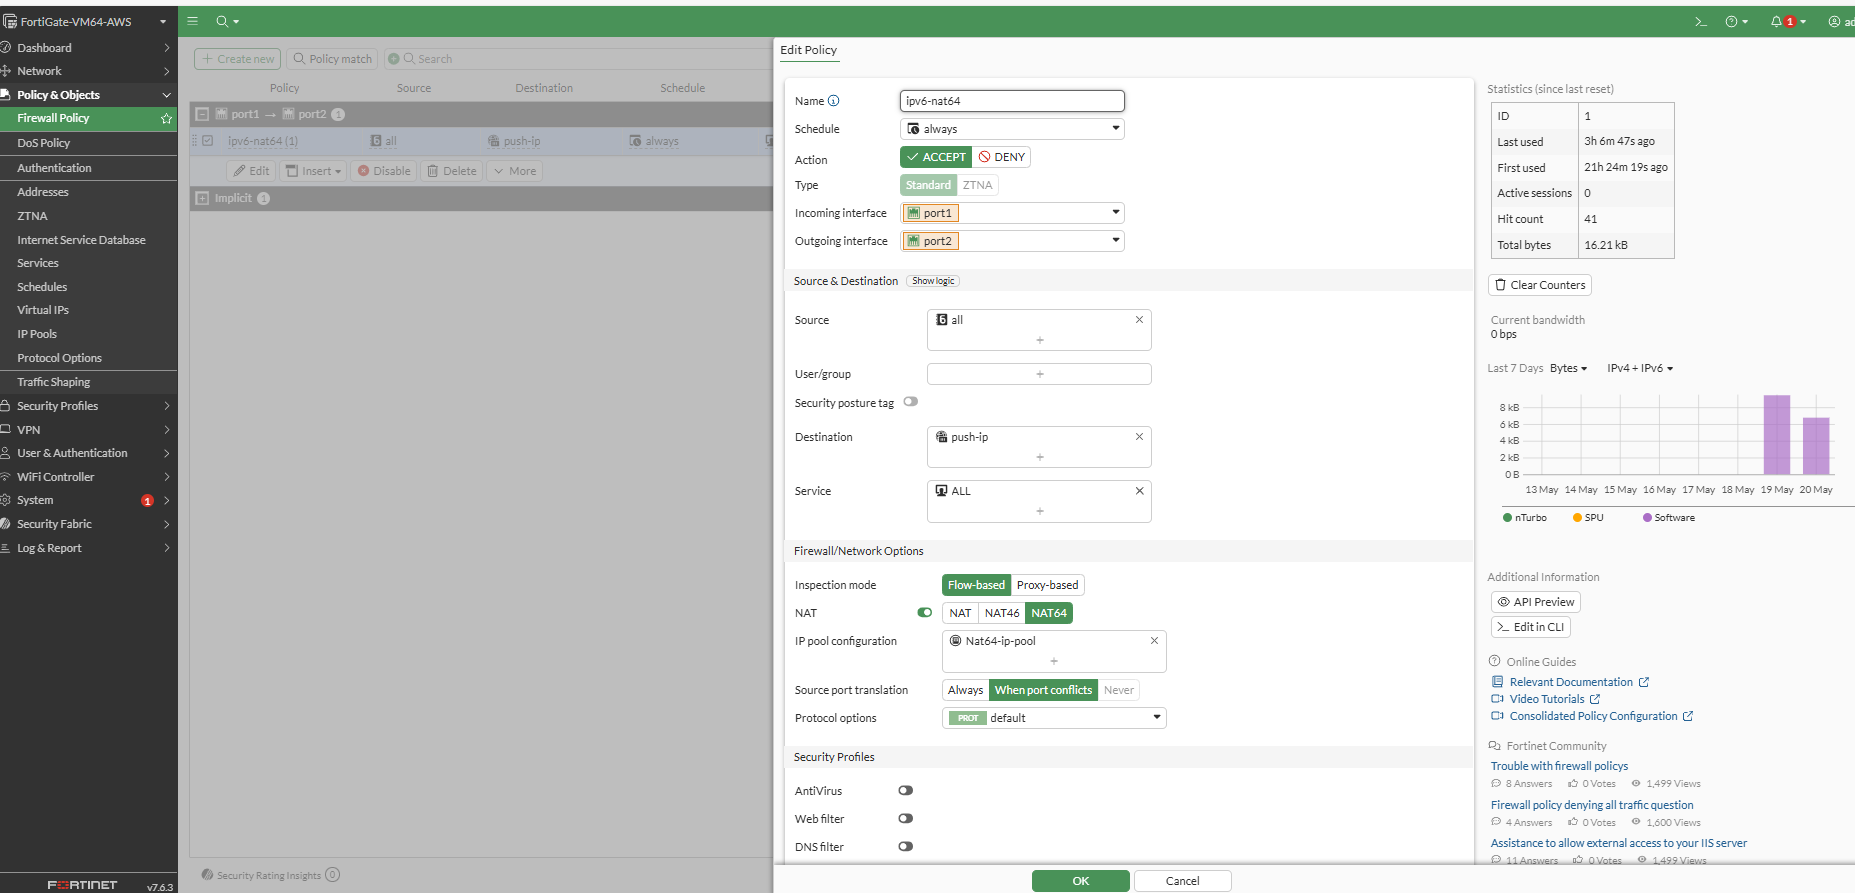Add a Destination with the plus icon
The width and height of the screenshot is (1855, 893).
pos(1040,457)
